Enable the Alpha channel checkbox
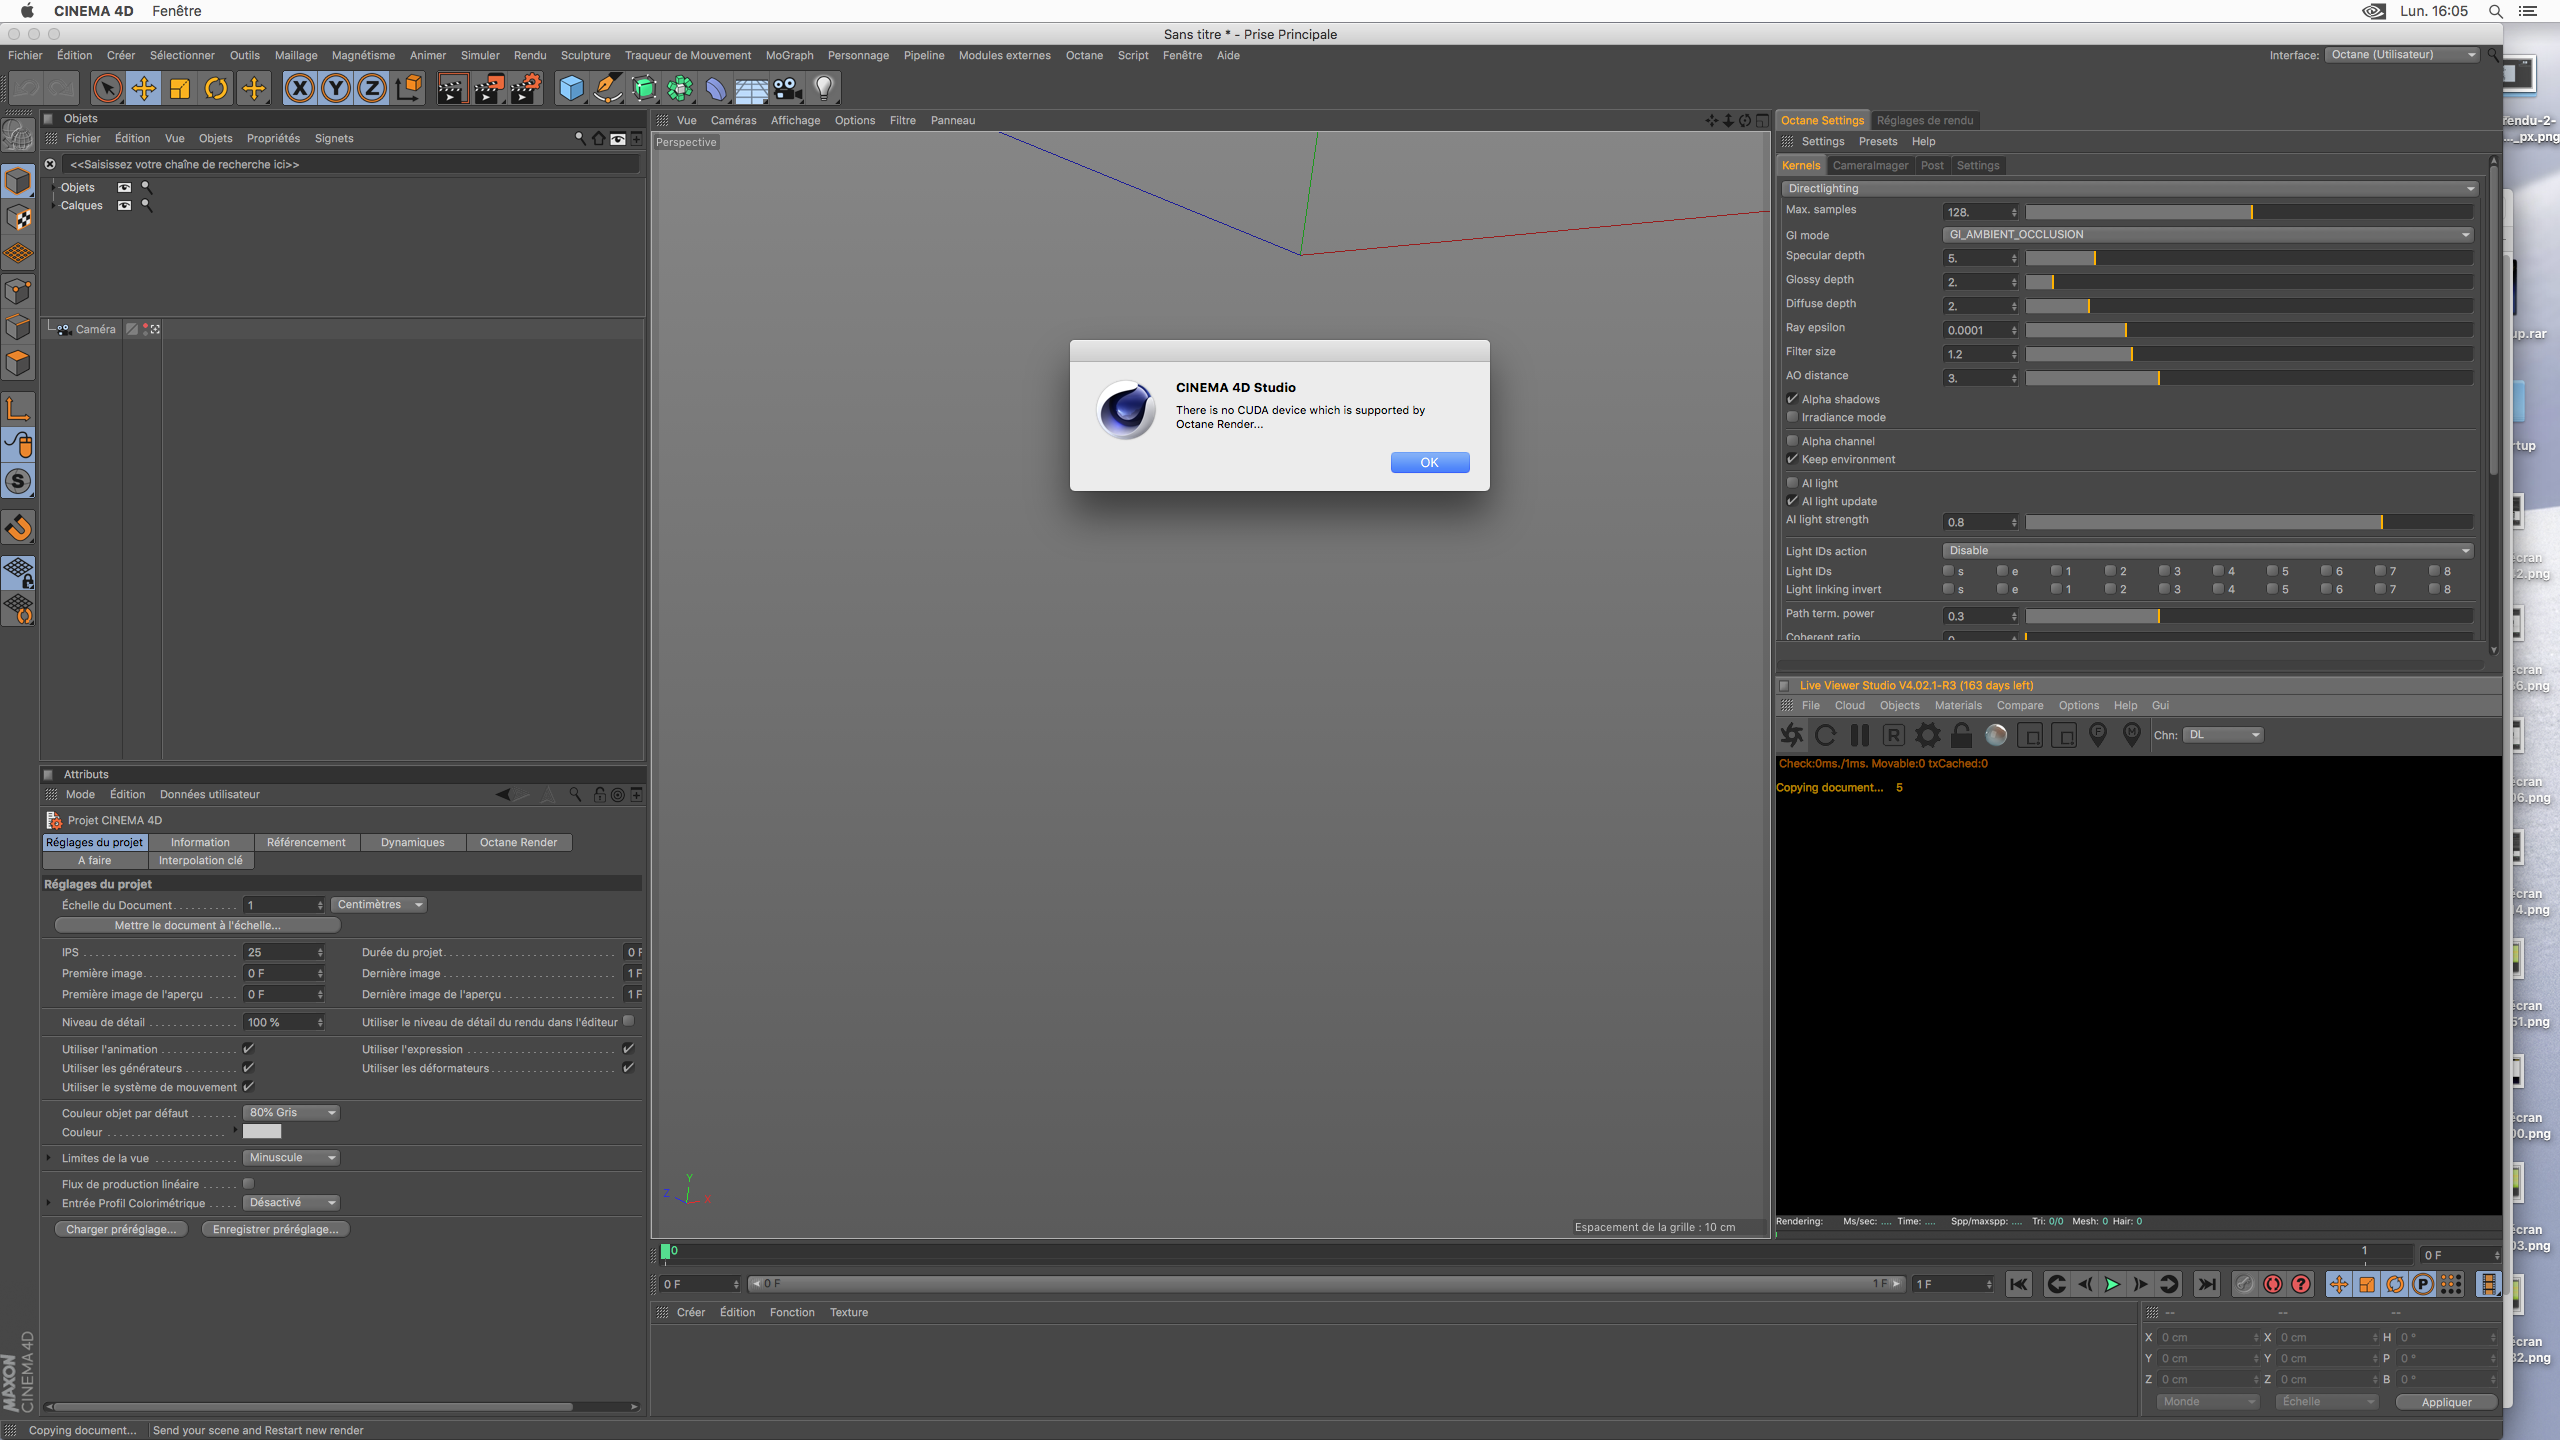Screen dimensions: 2560x1440 1792,440
